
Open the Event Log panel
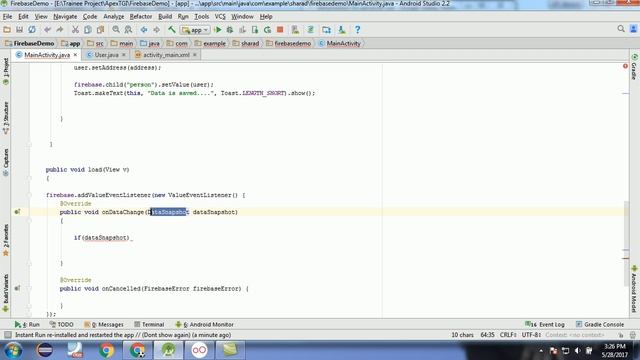pyautogui.click(x=544, y=324)
